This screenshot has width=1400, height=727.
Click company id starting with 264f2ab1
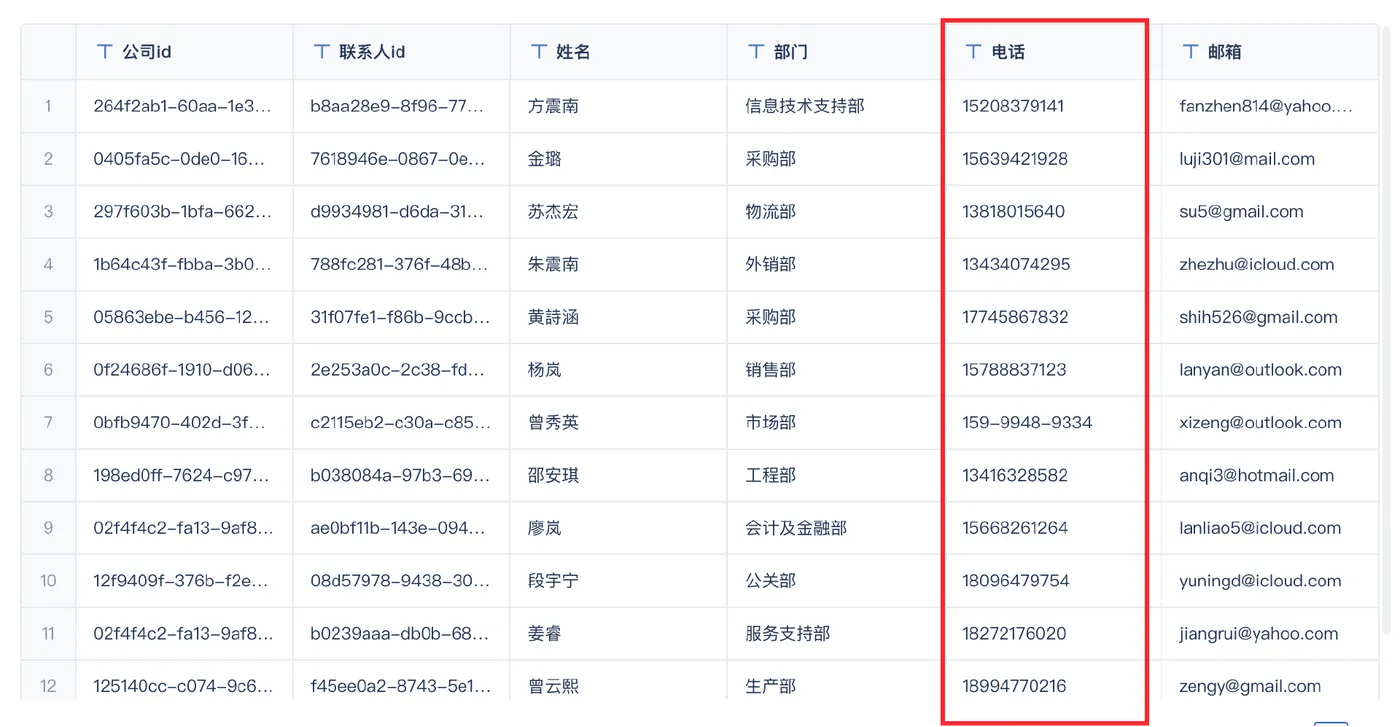point(183,106)
